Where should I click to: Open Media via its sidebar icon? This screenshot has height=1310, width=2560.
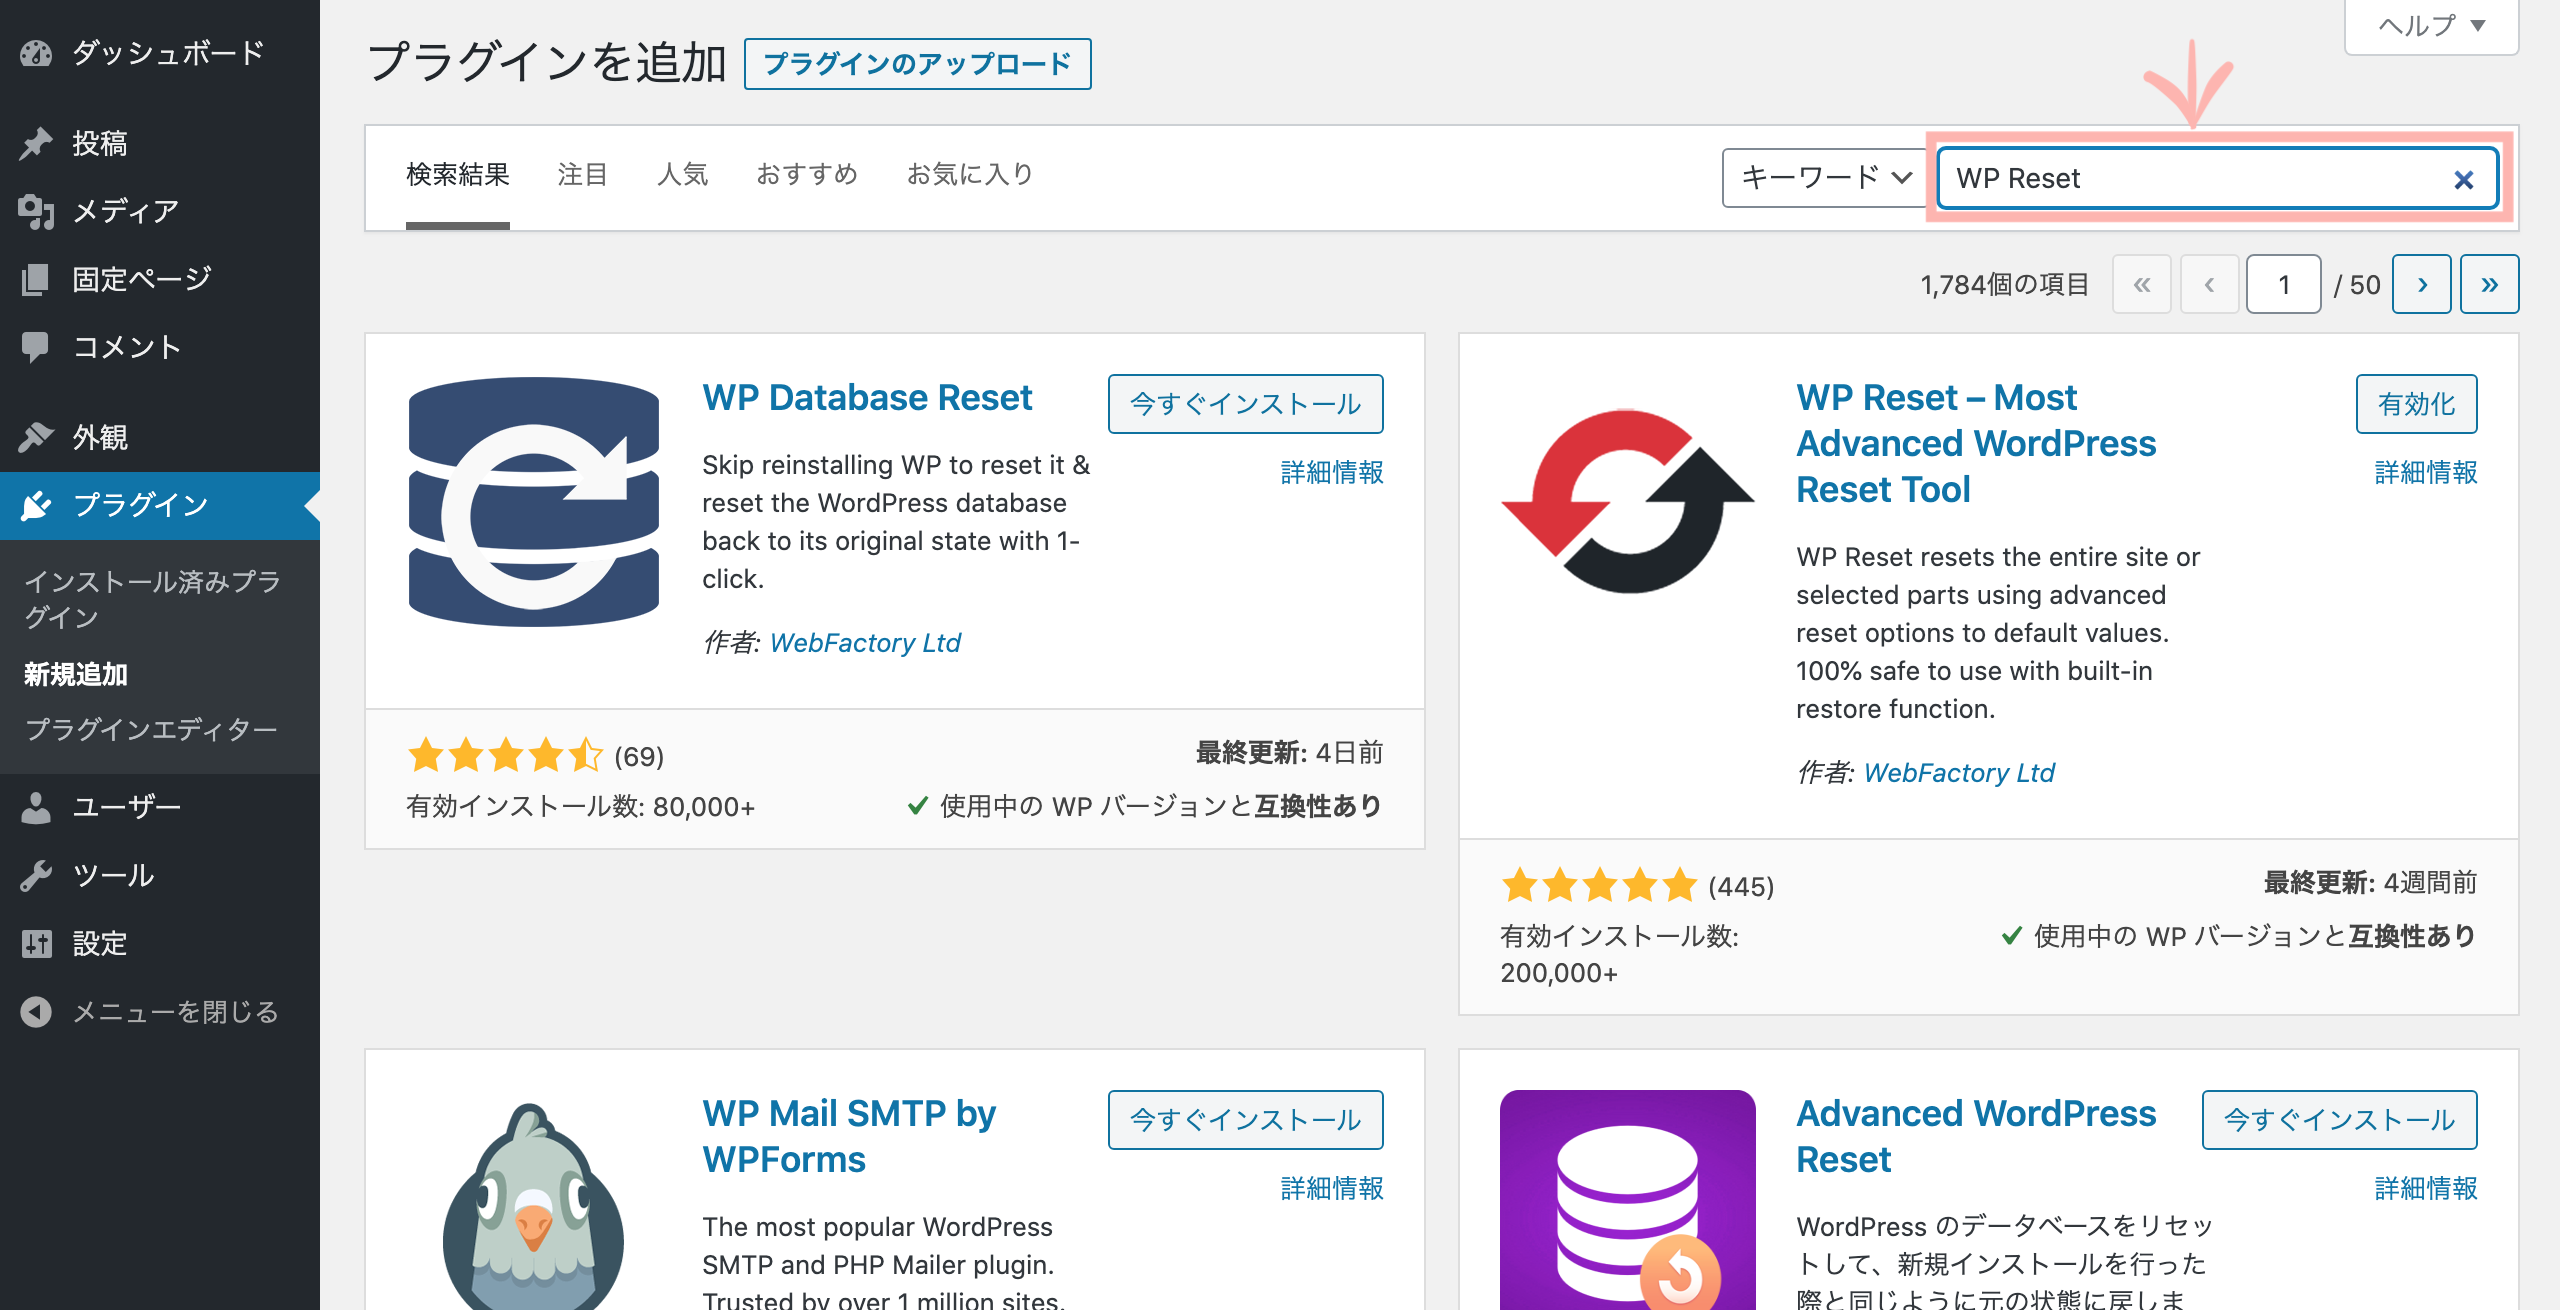36,211
